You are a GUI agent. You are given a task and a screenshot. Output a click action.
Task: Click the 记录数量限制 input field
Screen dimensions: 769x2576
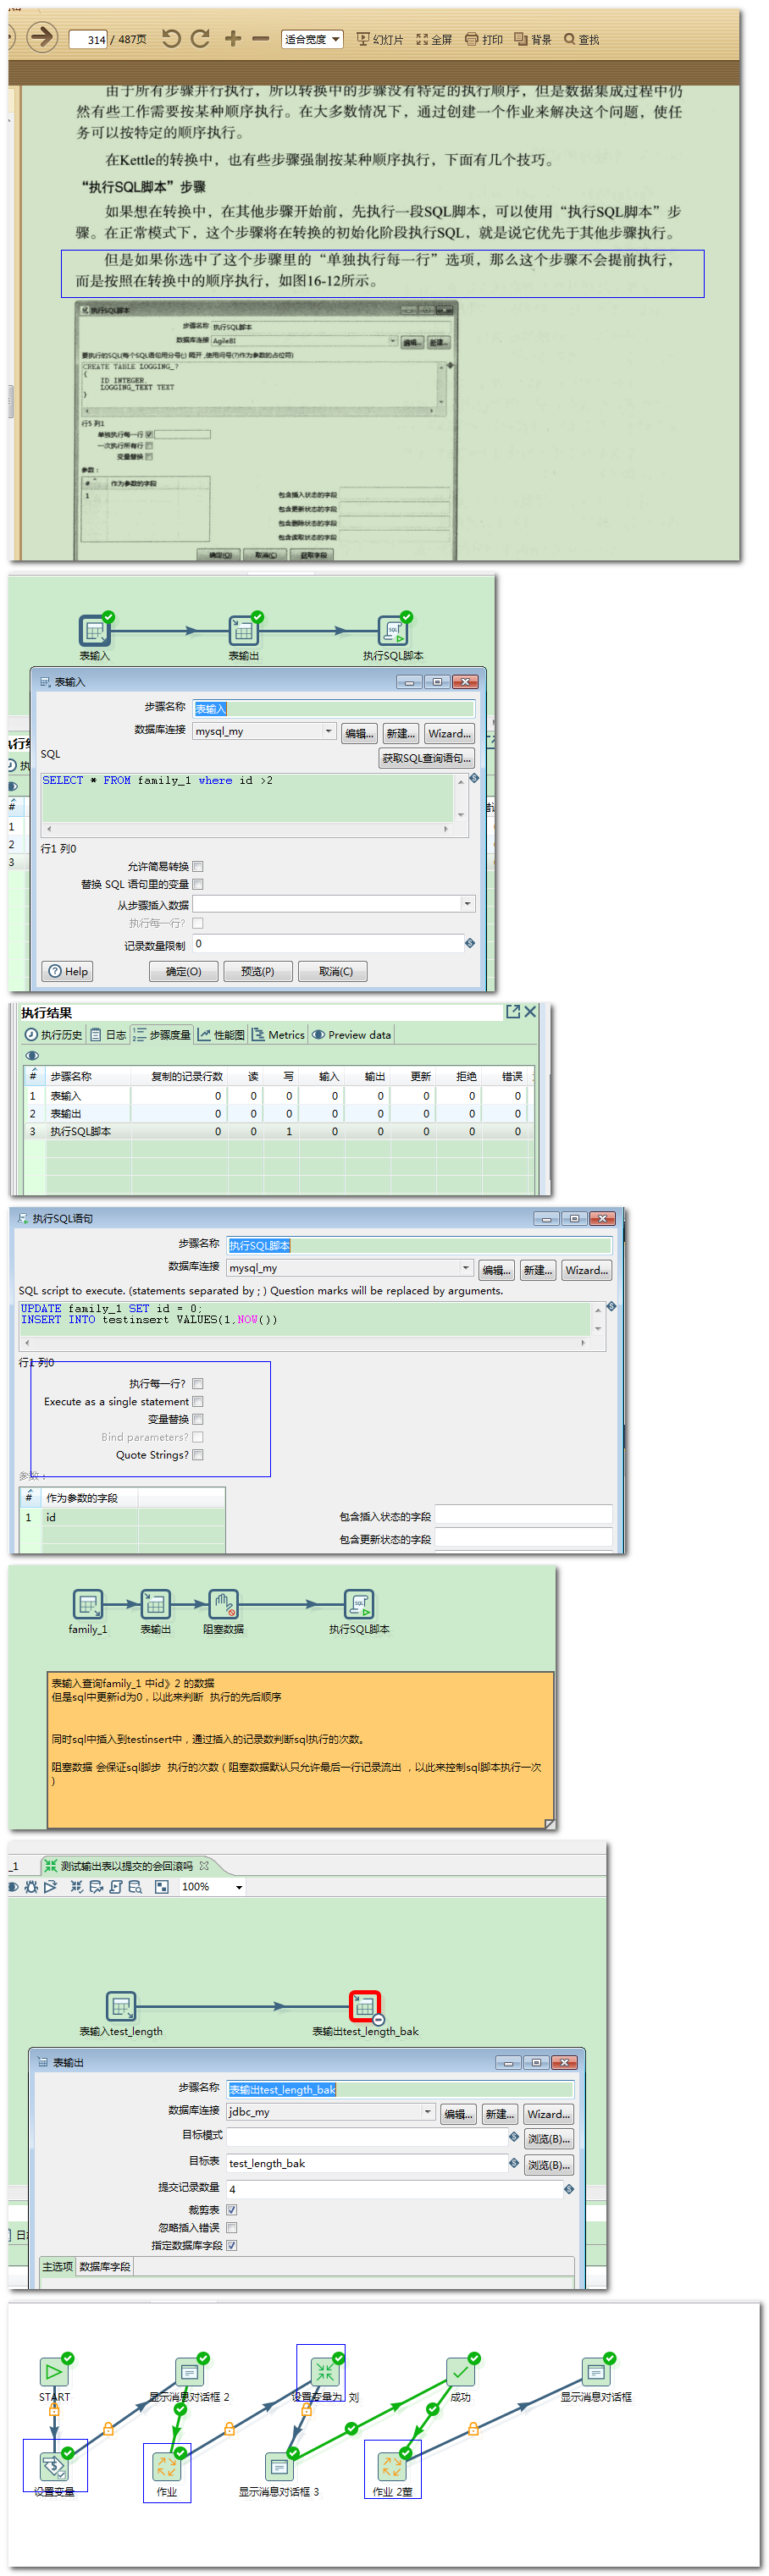pos(327,943)
